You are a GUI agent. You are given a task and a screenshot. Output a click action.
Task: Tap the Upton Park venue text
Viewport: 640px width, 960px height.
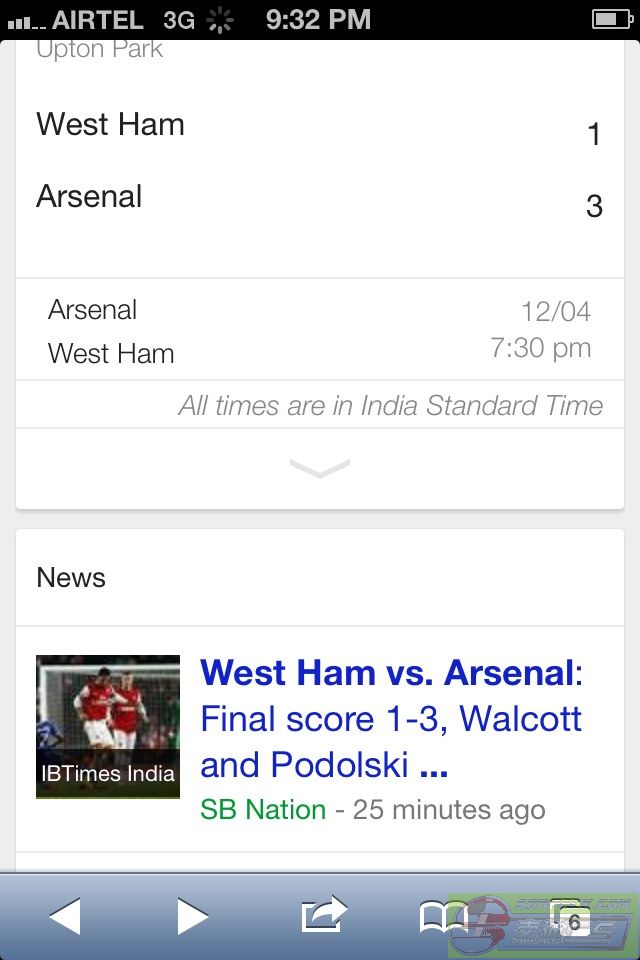pos(100,50)
